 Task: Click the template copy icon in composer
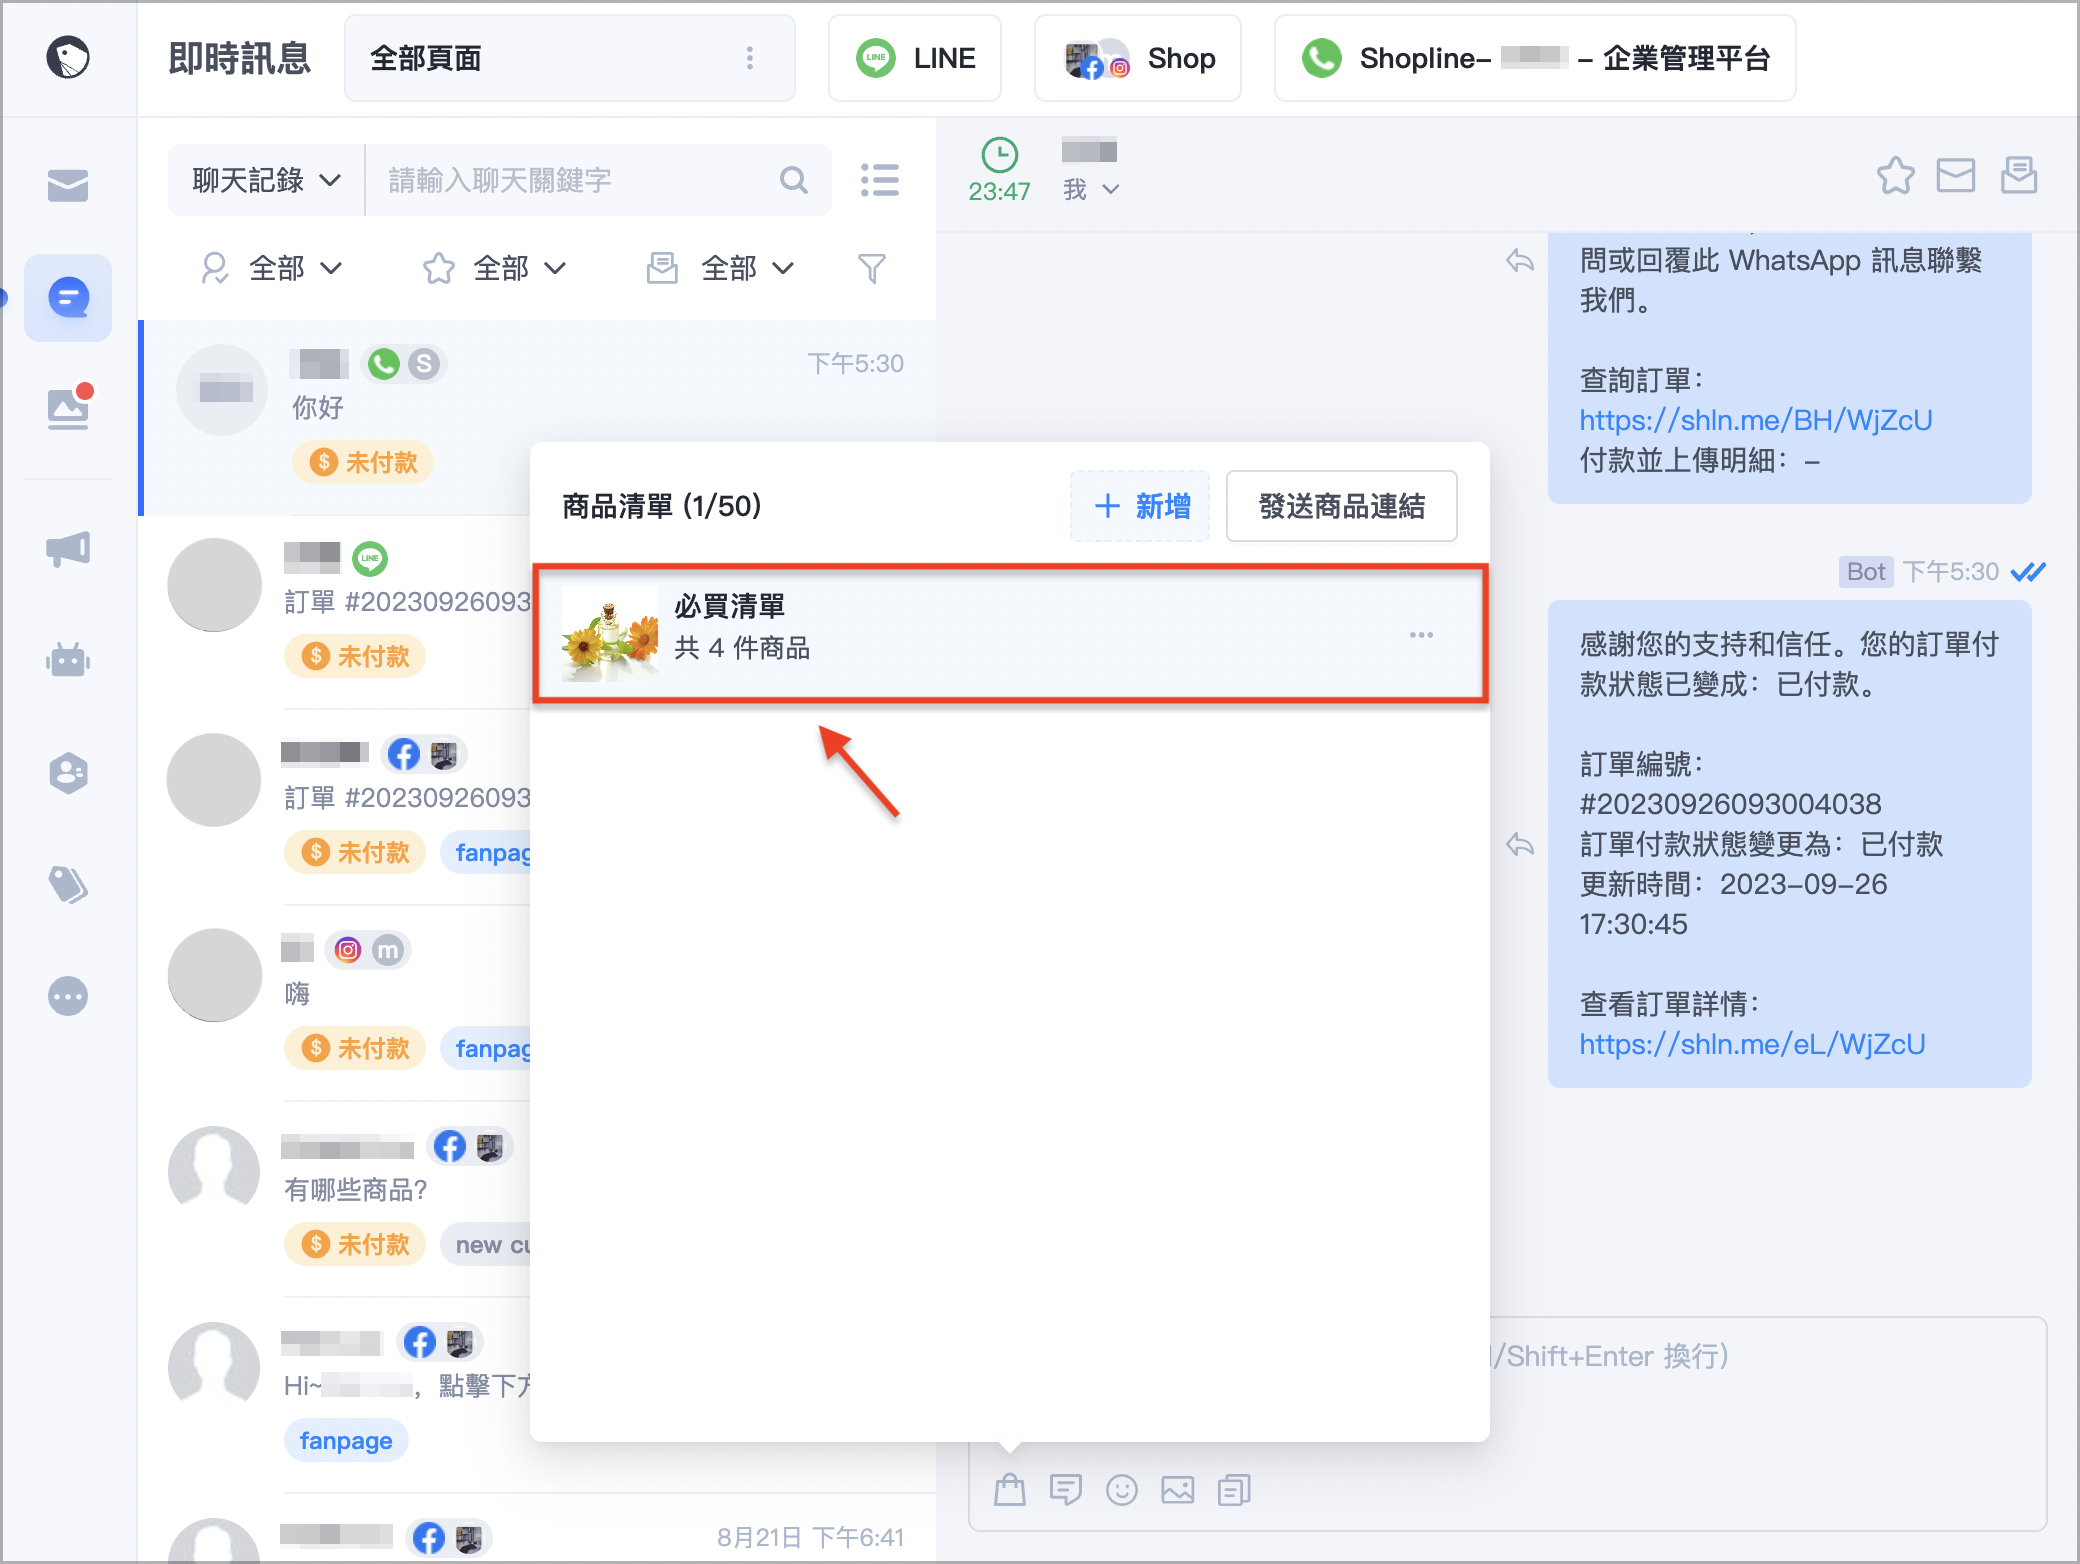(1234, 1490)
